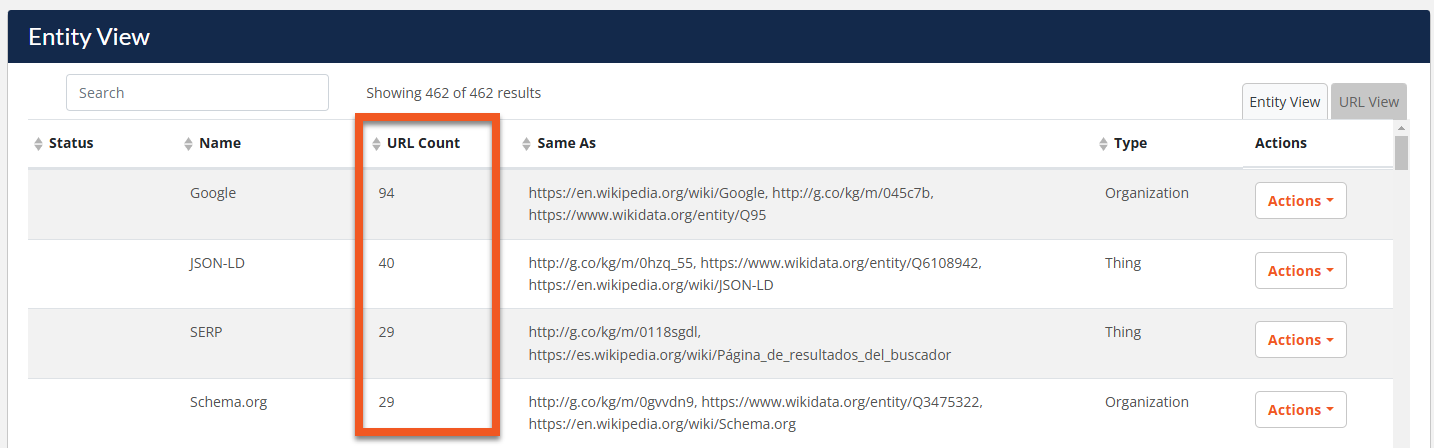Click the Organization type in Schema.org row
Image resolution: width=1434 pixels, height=448 pixels.
(1147, 402)
